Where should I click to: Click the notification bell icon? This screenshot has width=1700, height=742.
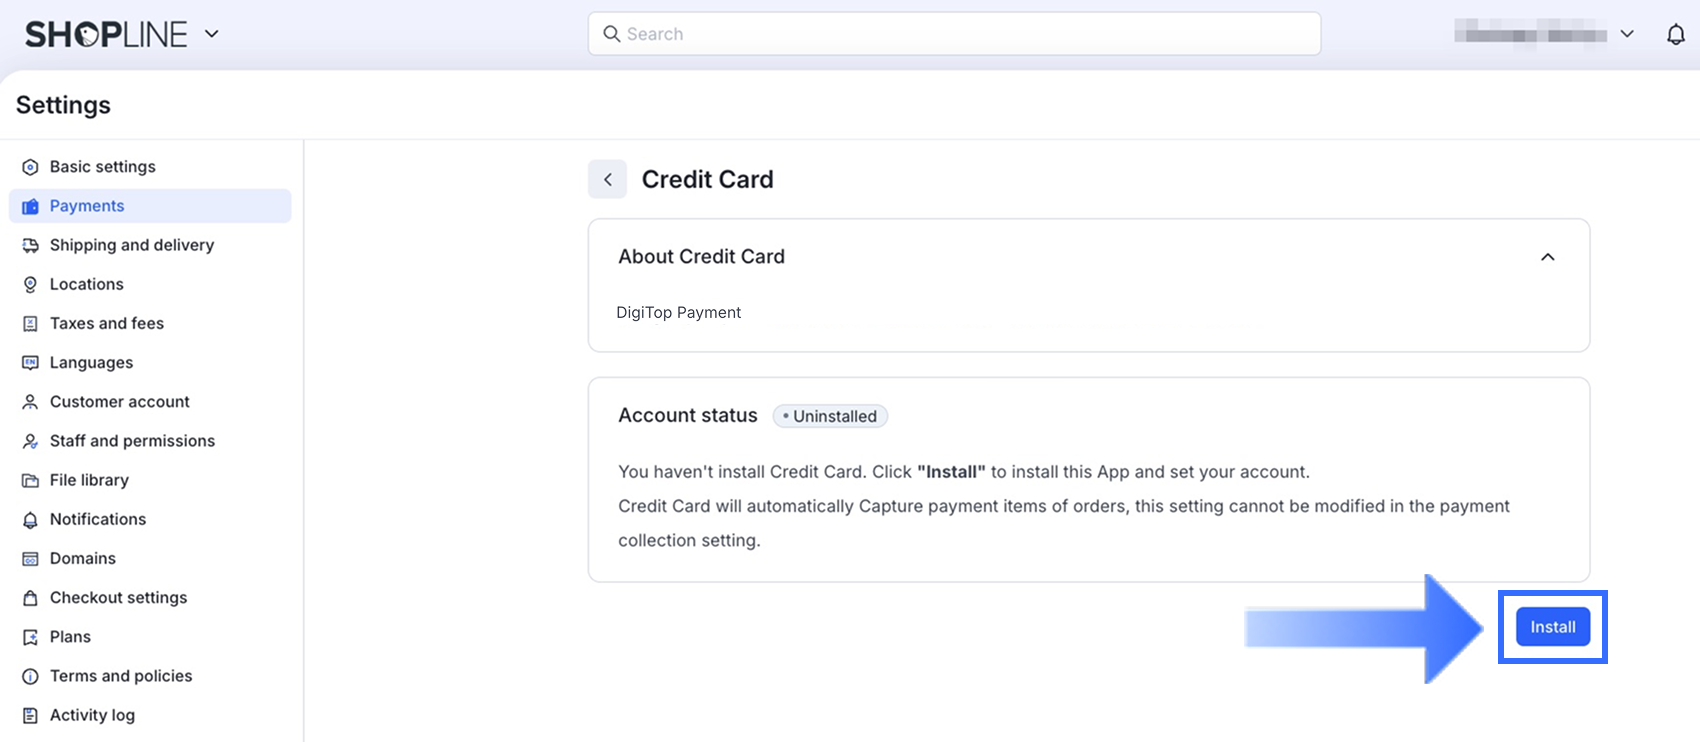tap(1675, 35)
